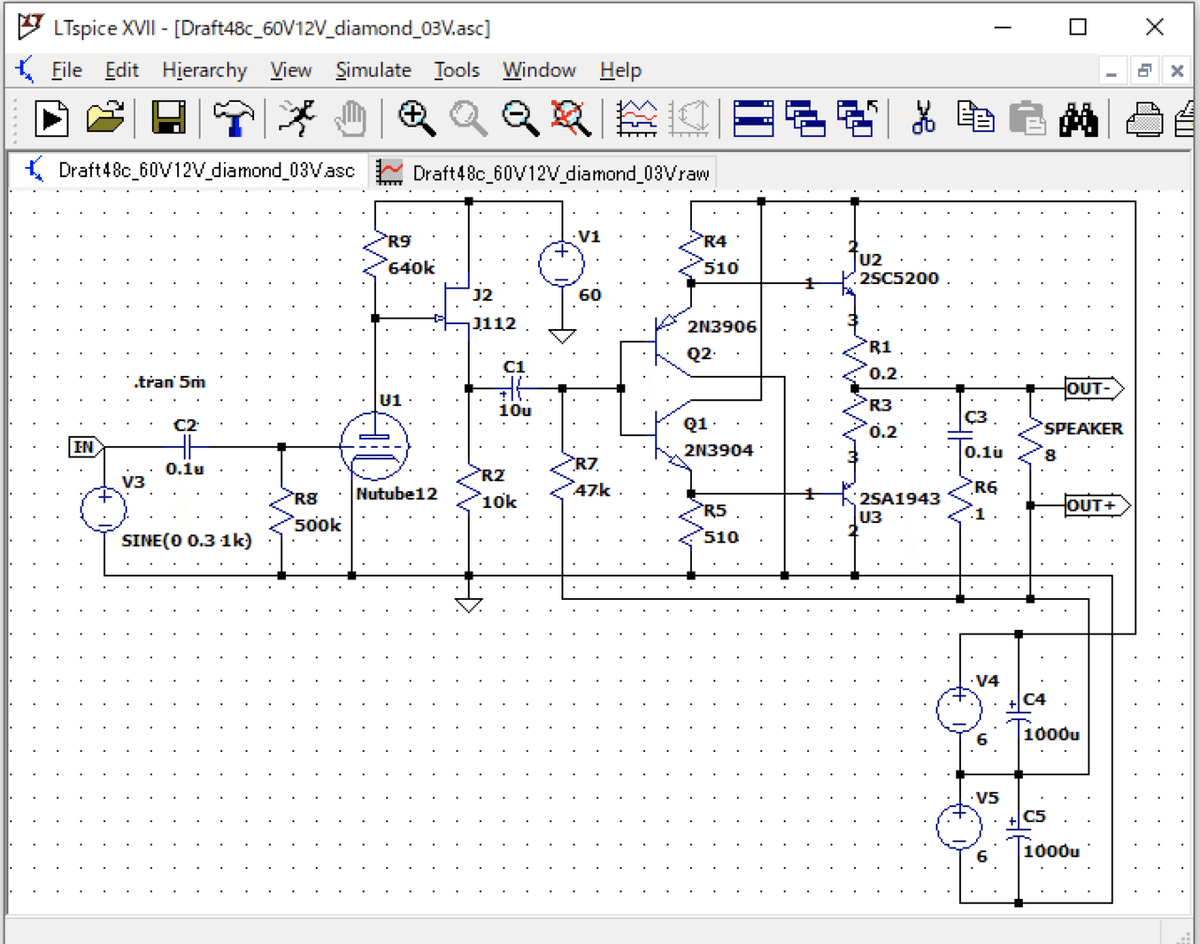1200x944 pixels.
Task: Click the New Schematic toolbar icon
Action: click(52, 119)
